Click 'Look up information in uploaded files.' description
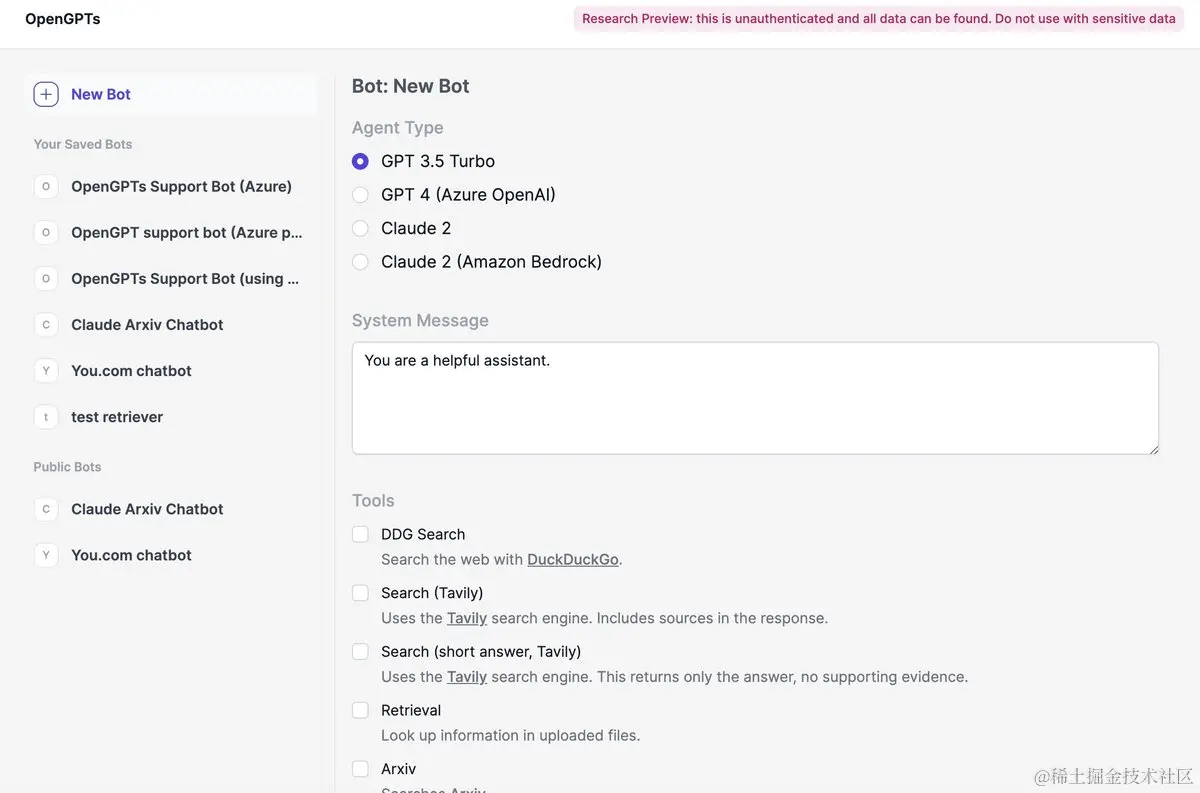Viewport: 1200px width, 793px height. [x=510, y=735]
